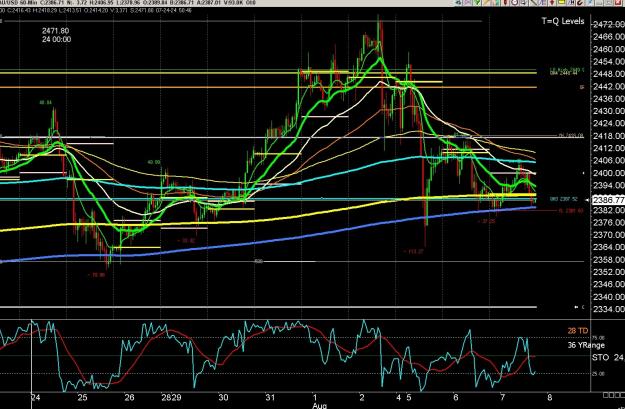Click date label 6 on time axis
The width and height of the screenshot is (625, 409).
click(456, 397)
